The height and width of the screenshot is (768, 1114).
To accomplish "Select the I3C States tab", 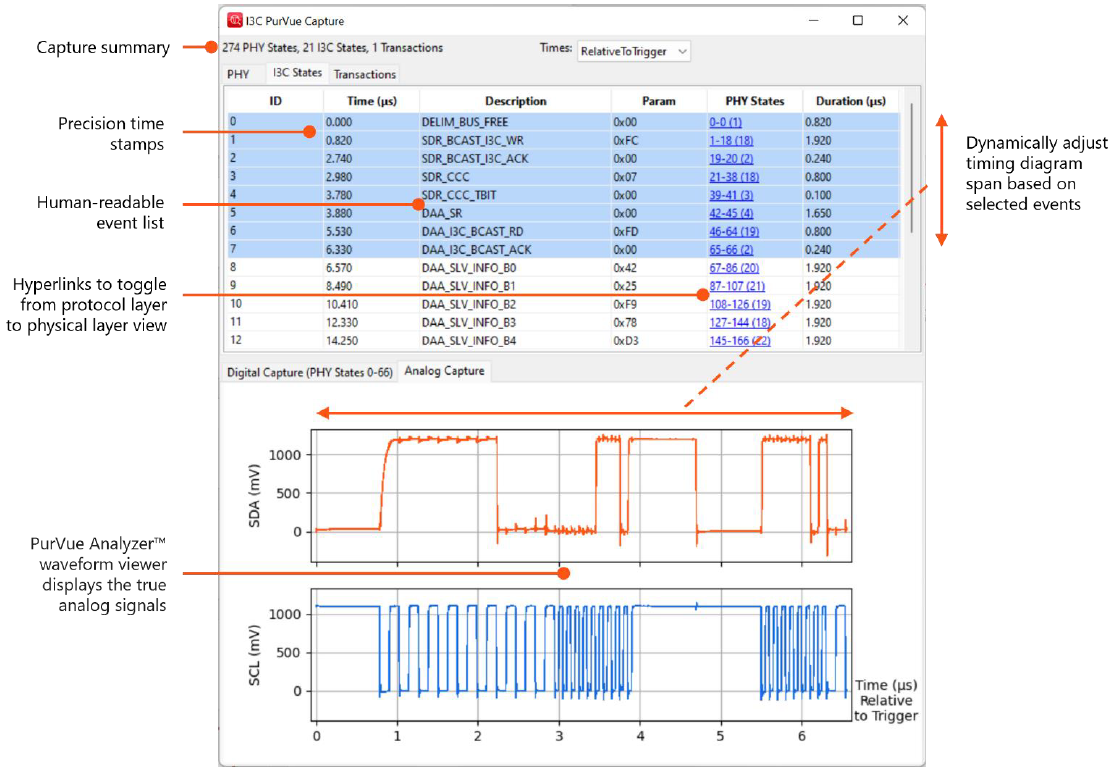I will (x=297, y=72).
